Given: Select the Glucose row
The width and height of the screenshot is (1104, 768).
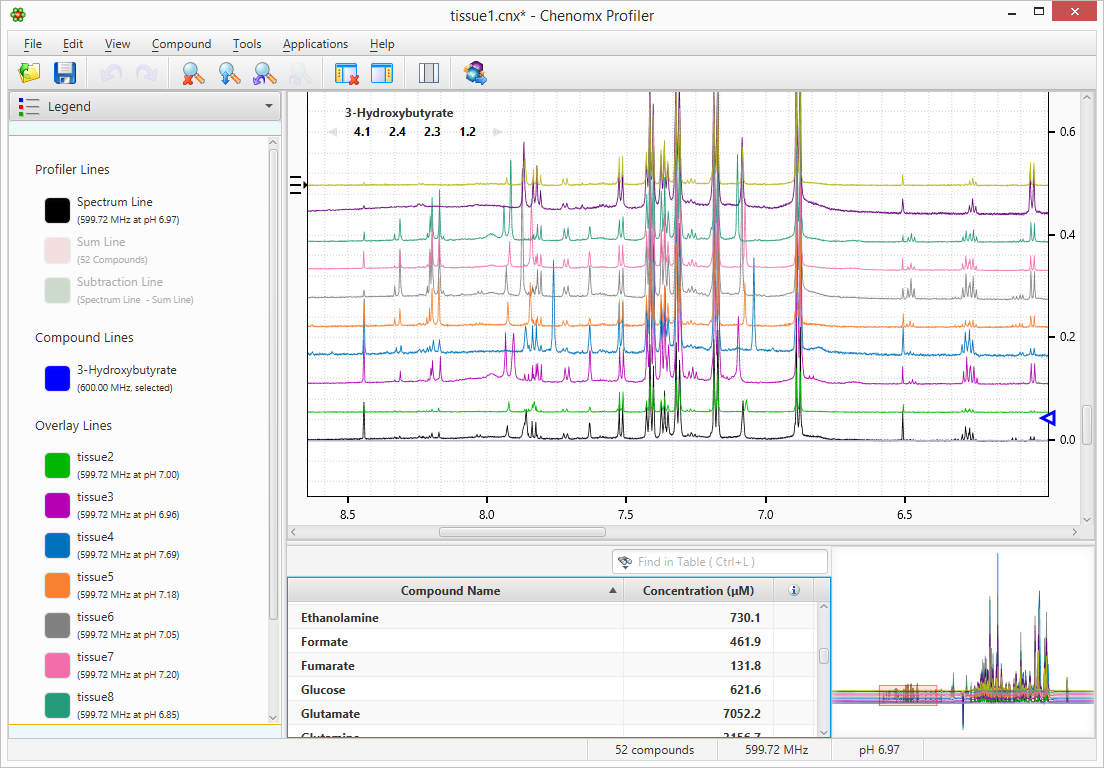Looking at the screenshot, I should click(x=553, y=689).
